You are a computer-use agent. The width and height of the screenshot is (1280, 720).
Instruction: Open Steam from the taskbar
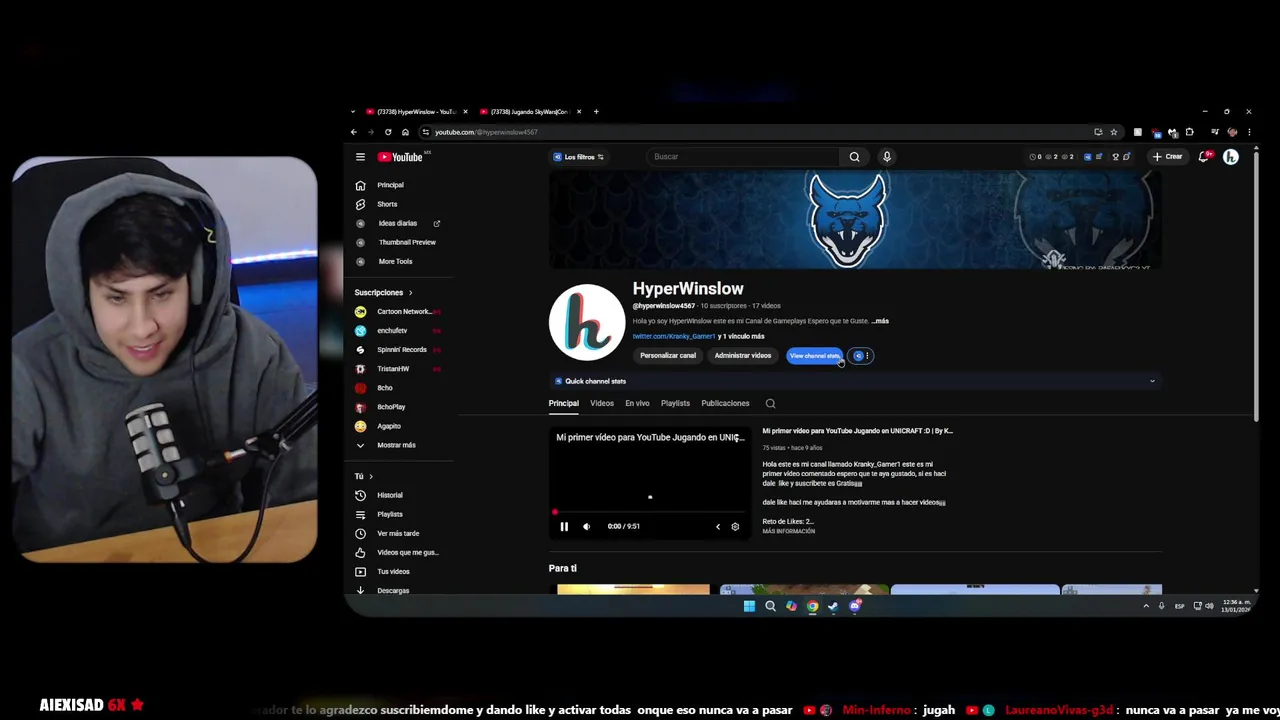[x=833, y=606]
